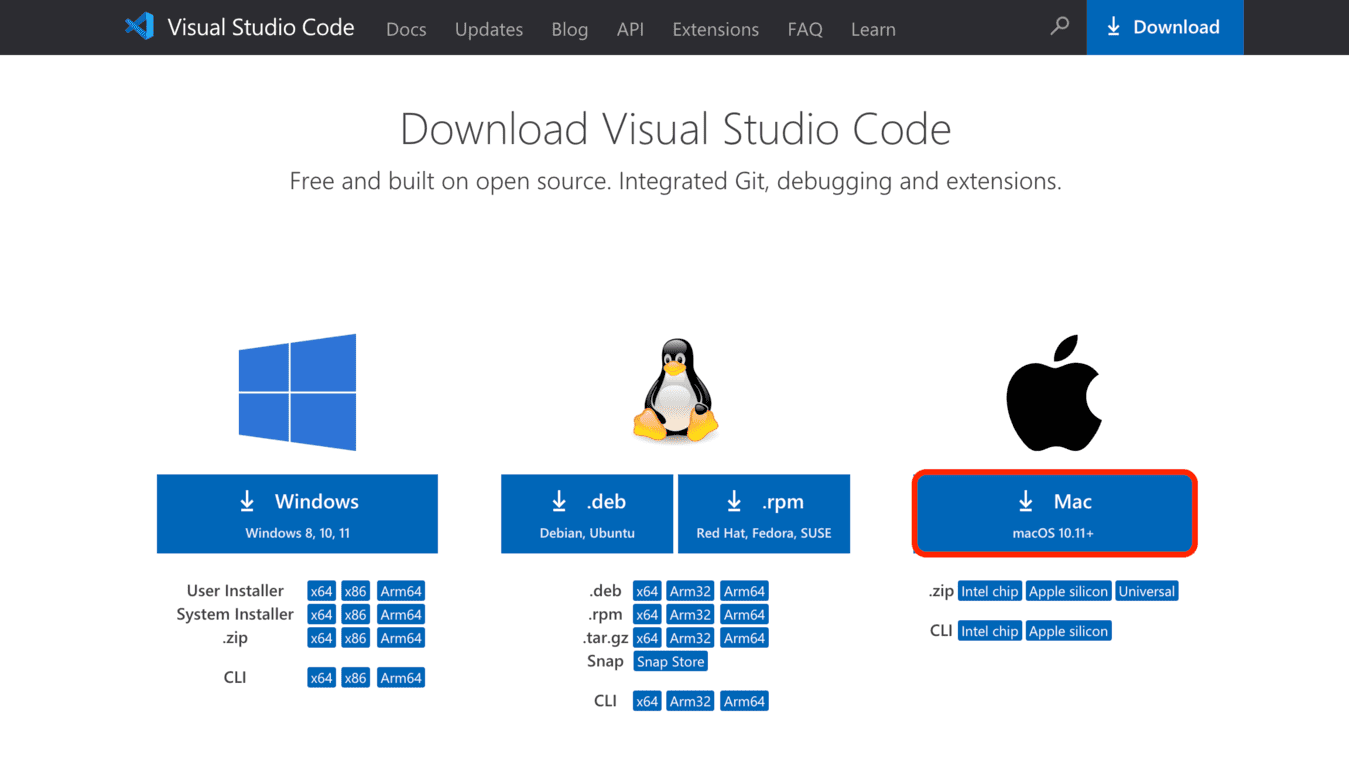The width and height of the screenshot is (1349, 759).
Task: Click the Linux Tux penguin image
Action: (676, 390)
